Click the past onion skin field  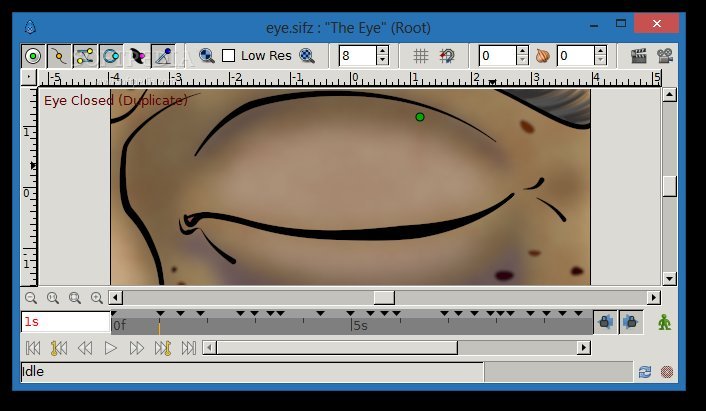click(x=497, y=56)
